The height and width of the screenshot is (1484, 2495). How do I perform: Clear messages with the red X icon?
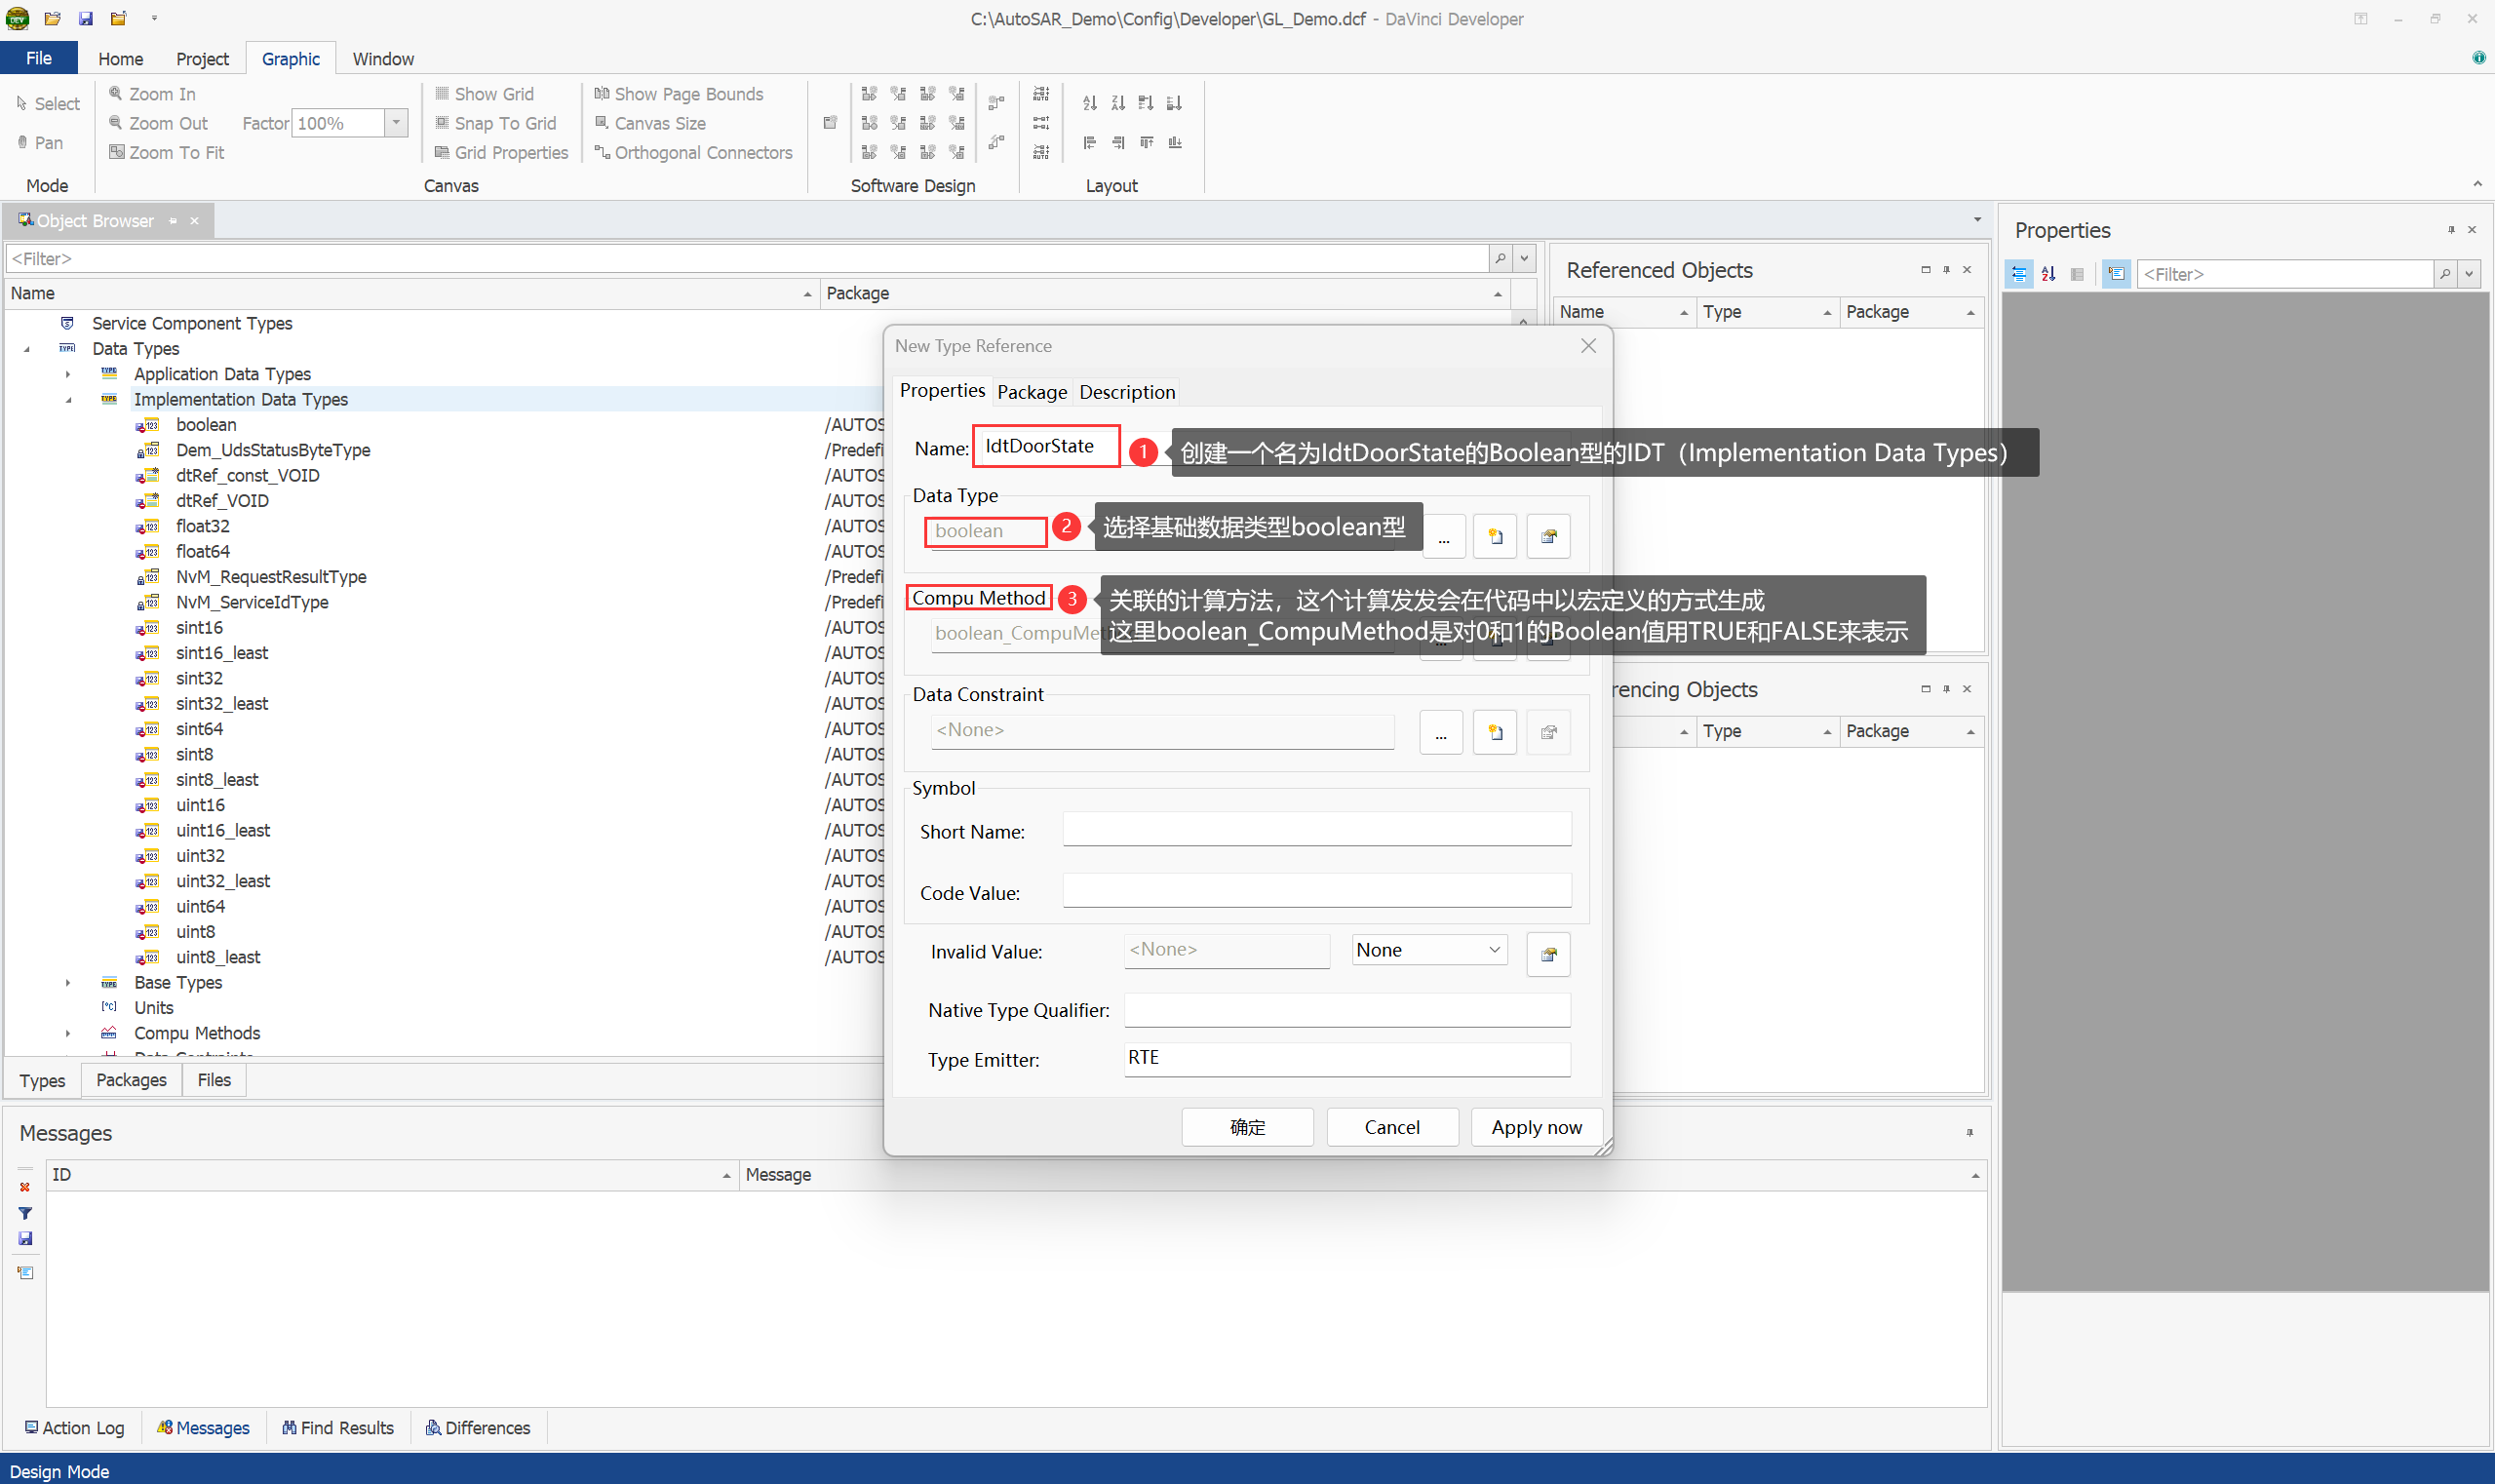[25, 1187]
